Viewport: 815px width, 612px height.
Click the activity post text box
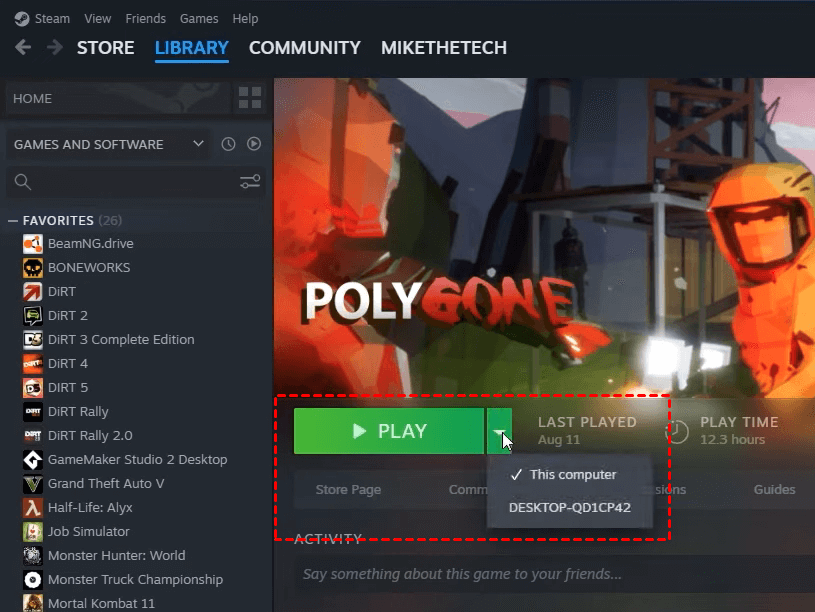555,574
